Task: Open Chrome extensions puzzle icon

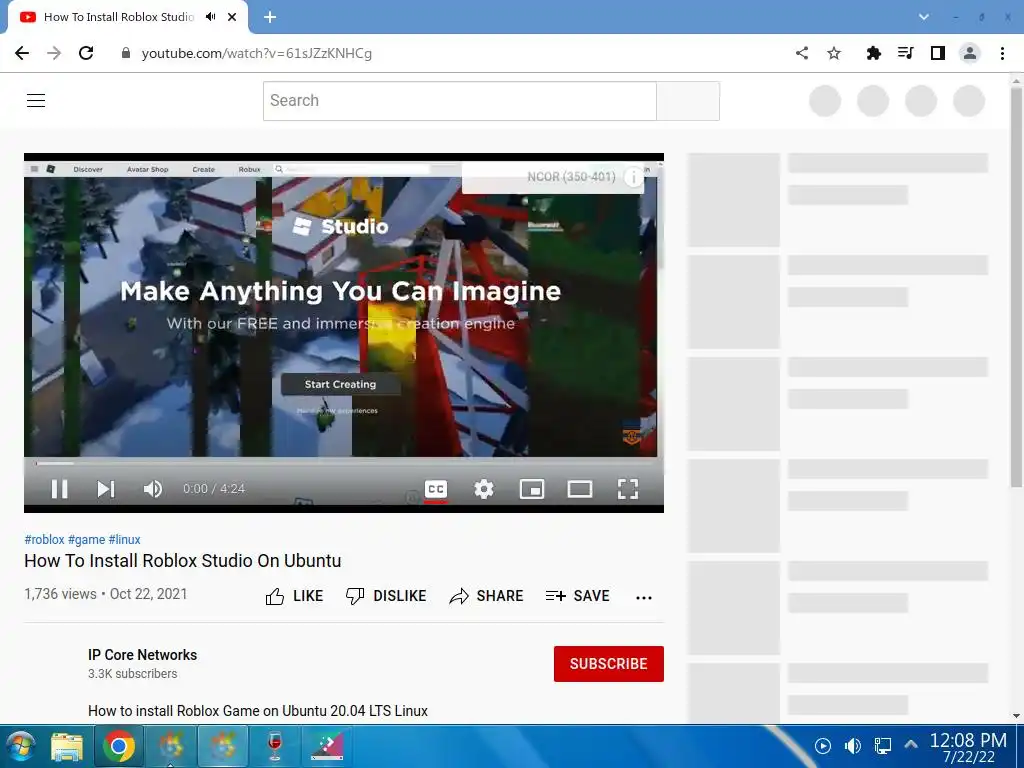Action: (x=873, y=53)
